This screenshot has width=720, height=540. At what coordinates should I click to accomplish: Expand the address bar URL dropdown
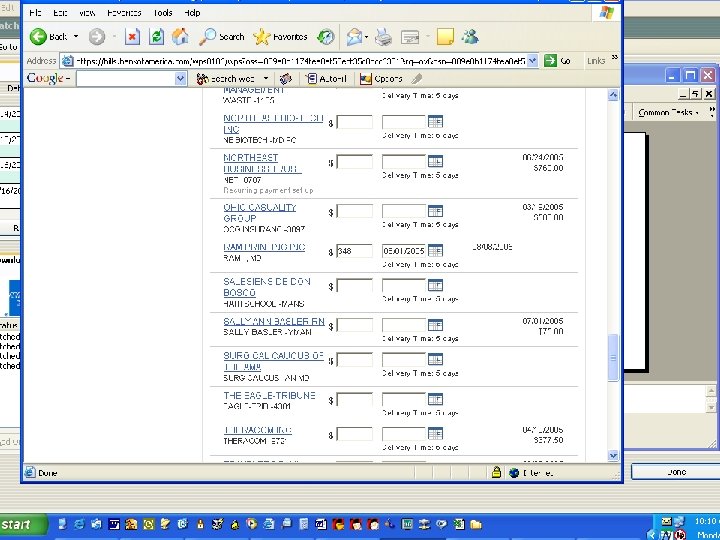point(532,61)
